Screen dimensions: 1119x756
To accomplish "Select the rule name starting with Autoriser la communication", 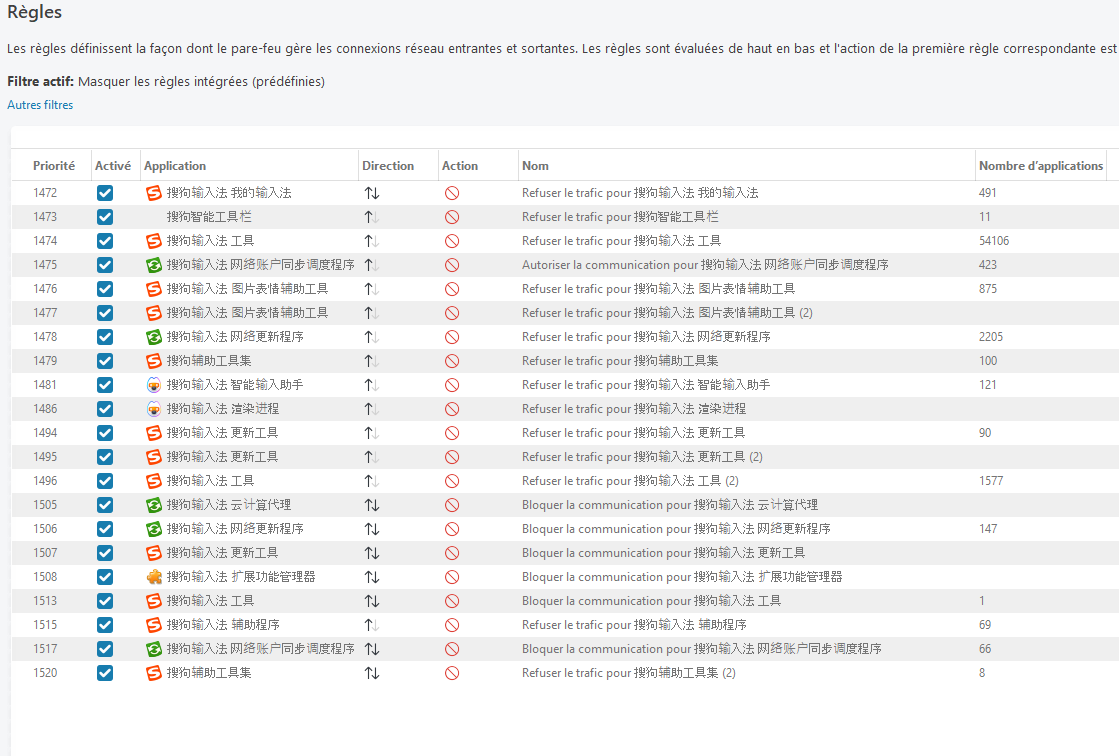I will (x=705, y=265).
